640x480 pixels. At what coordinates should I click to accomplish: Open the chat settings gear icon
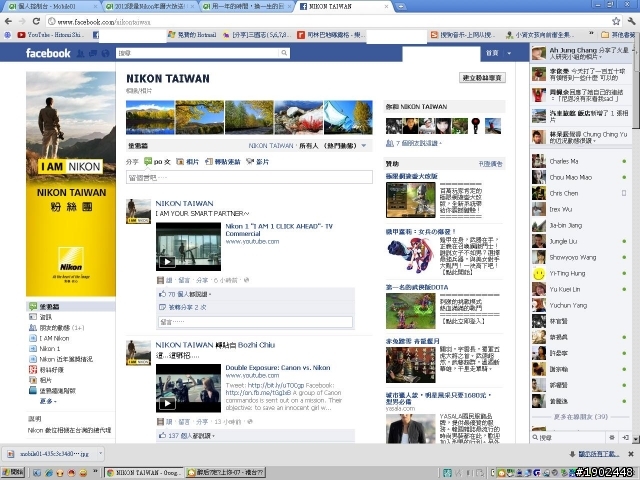(x=611, y=438)
